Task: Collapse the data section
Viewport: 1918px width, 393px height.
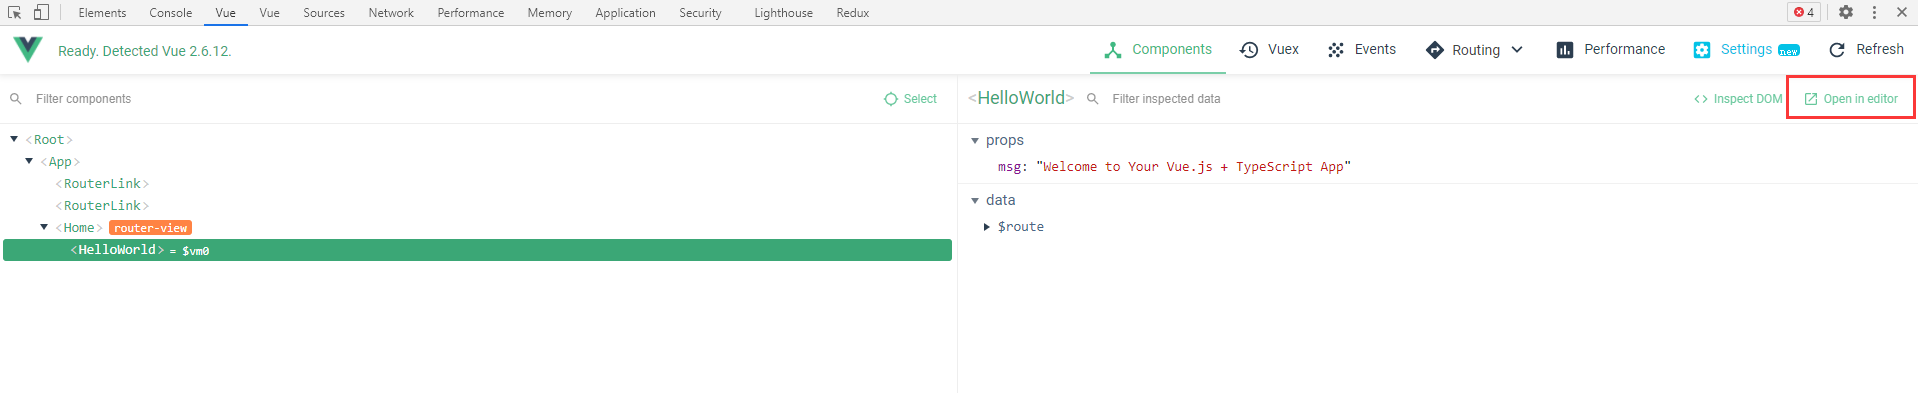Action: click(975, 201)
